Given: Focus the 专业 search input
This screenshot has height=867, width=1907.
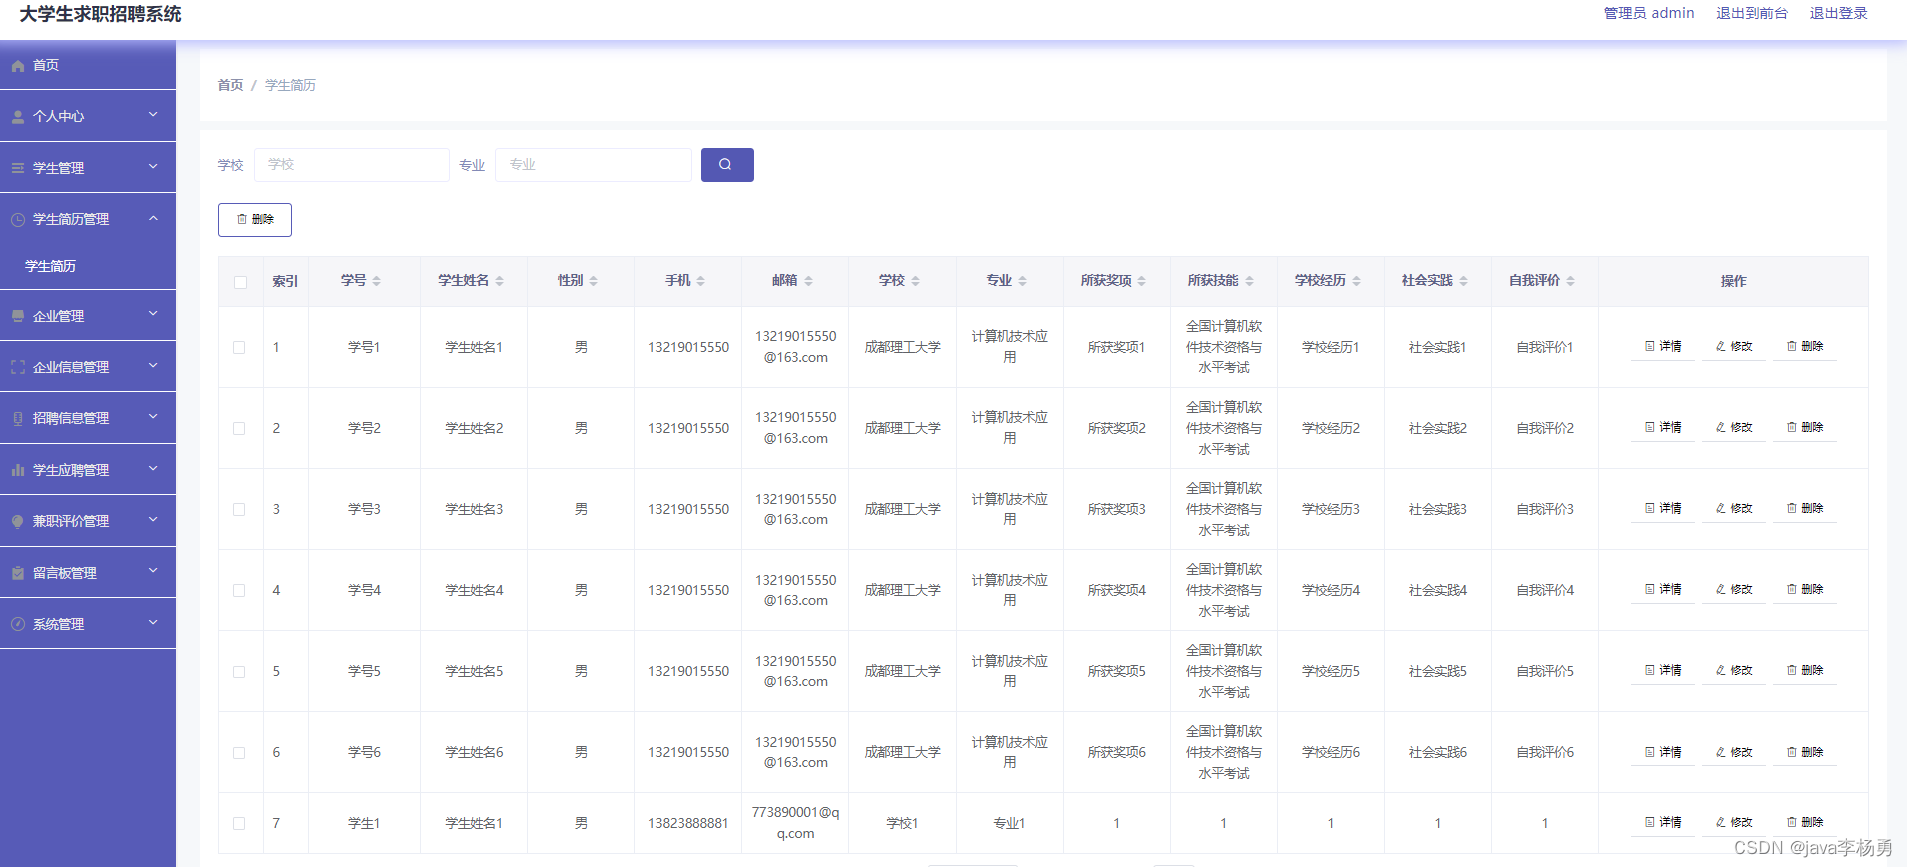Looking at the screenshot, I should tap(593, 165).
